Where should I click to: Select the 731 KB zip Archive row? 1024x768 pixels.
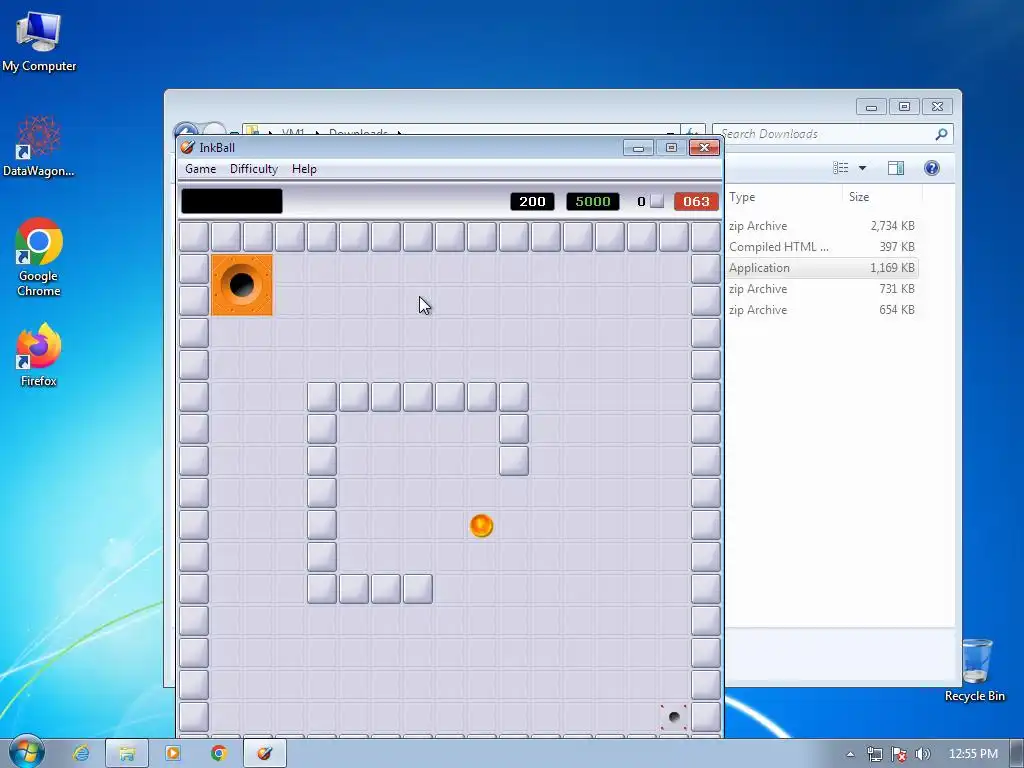[822, 289]
